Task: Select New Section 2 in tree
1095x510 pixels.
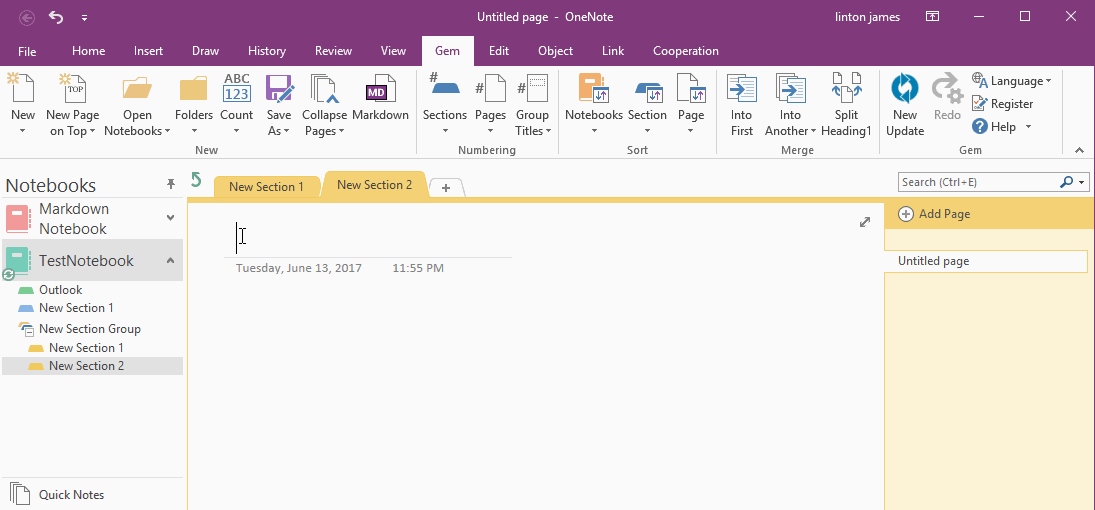Action: coord(91,365)
